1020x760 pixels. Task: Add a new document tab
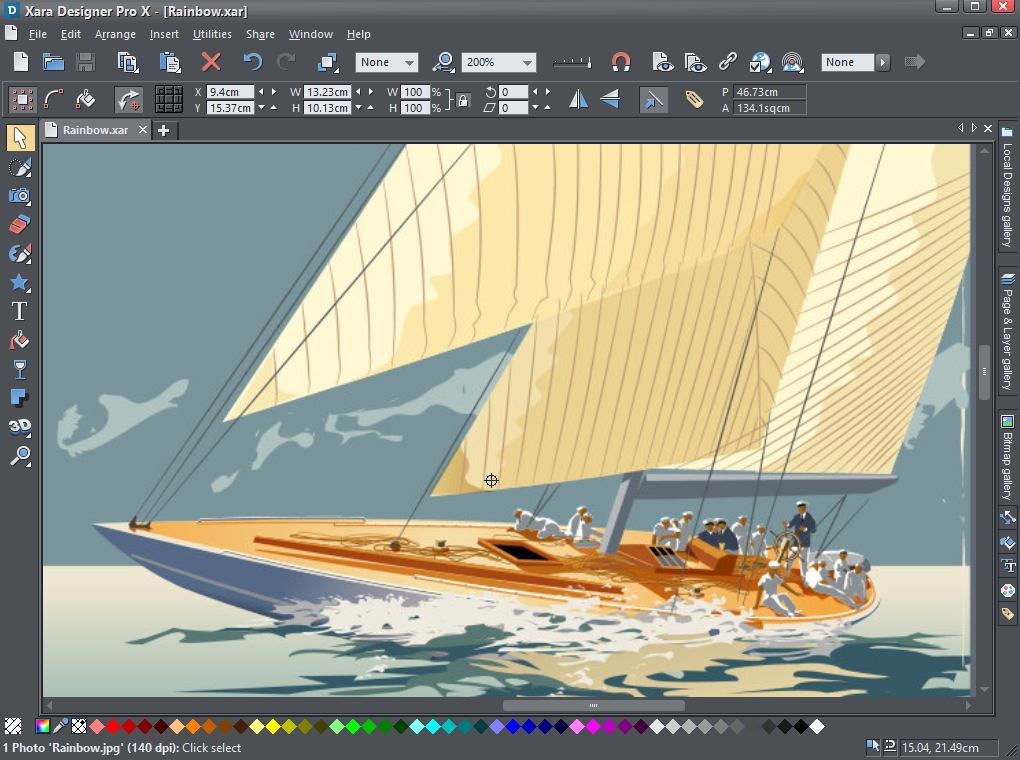[164, 130]
